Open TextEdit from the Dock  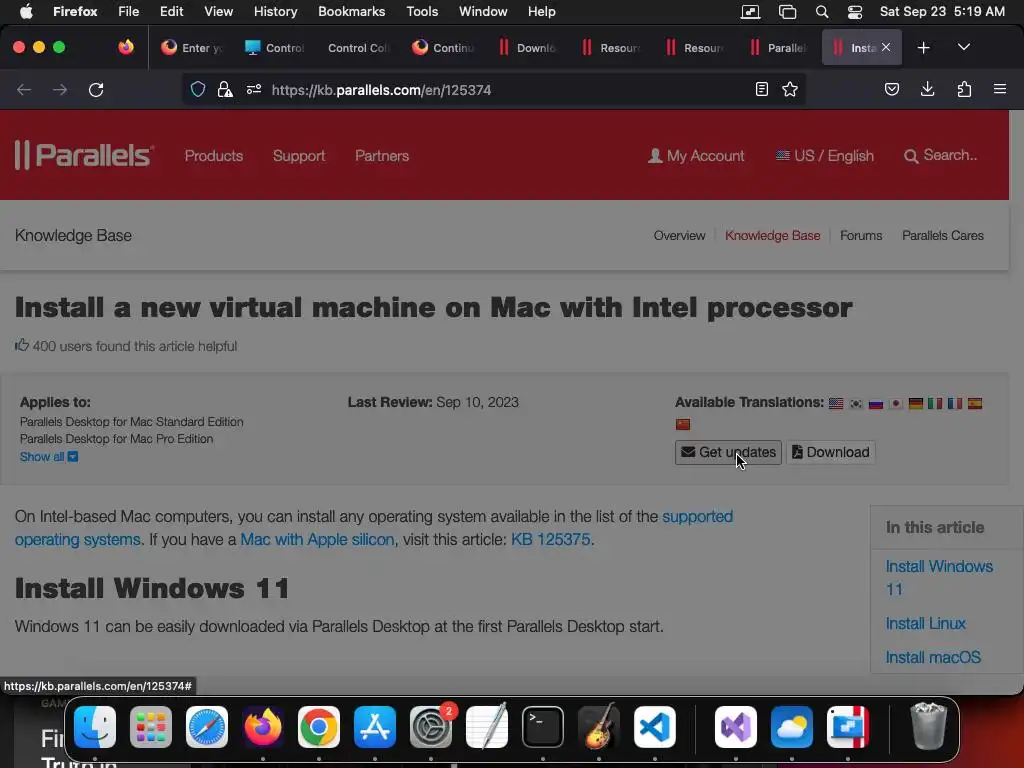(487, 726)
